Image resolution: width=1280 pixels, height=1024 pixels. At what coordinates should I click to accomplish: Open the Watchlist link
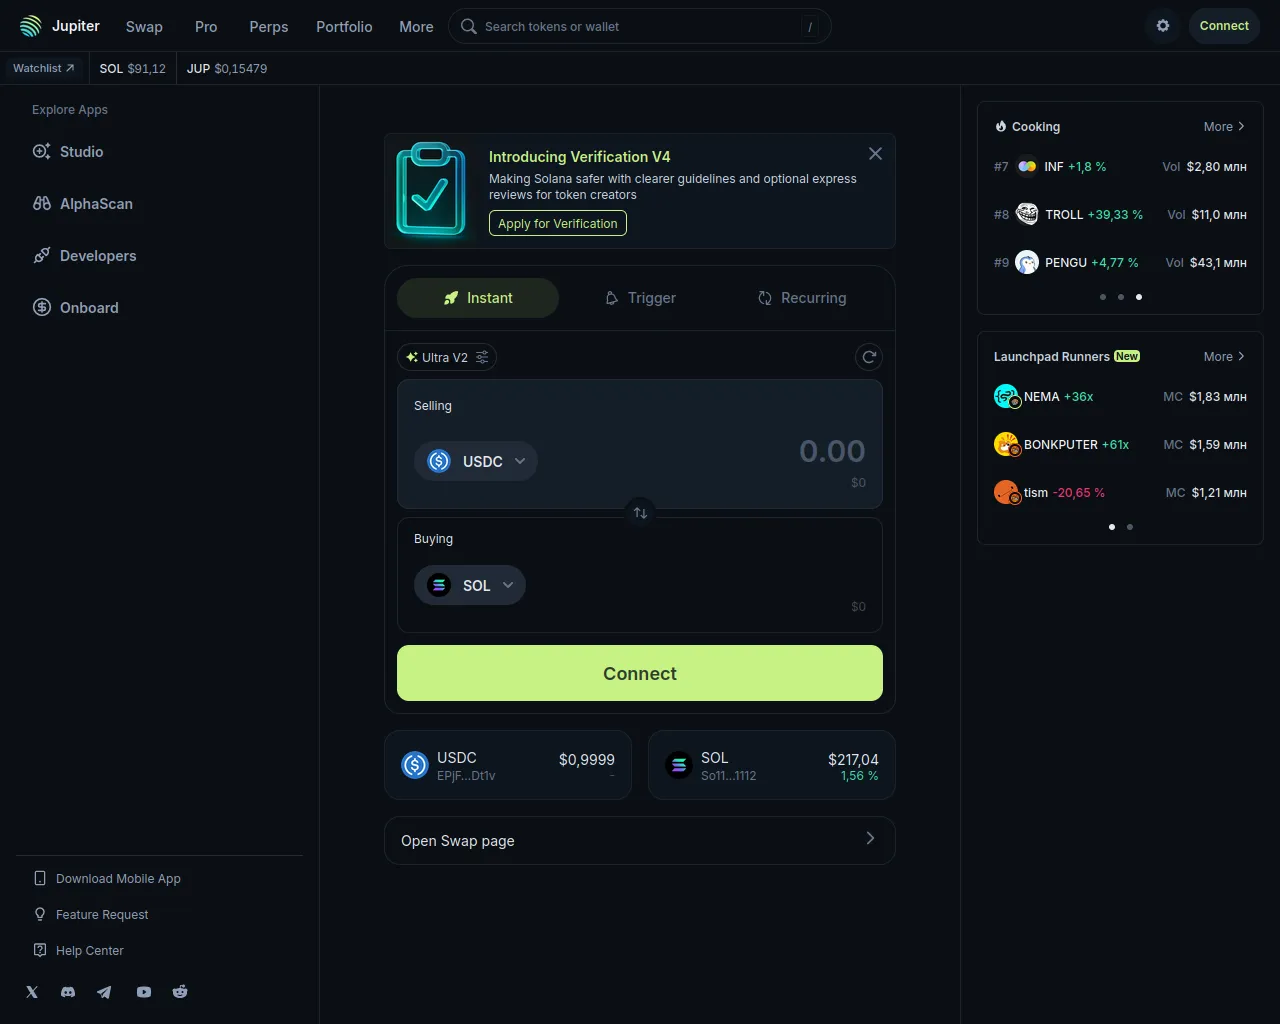[x=44, y=68]
